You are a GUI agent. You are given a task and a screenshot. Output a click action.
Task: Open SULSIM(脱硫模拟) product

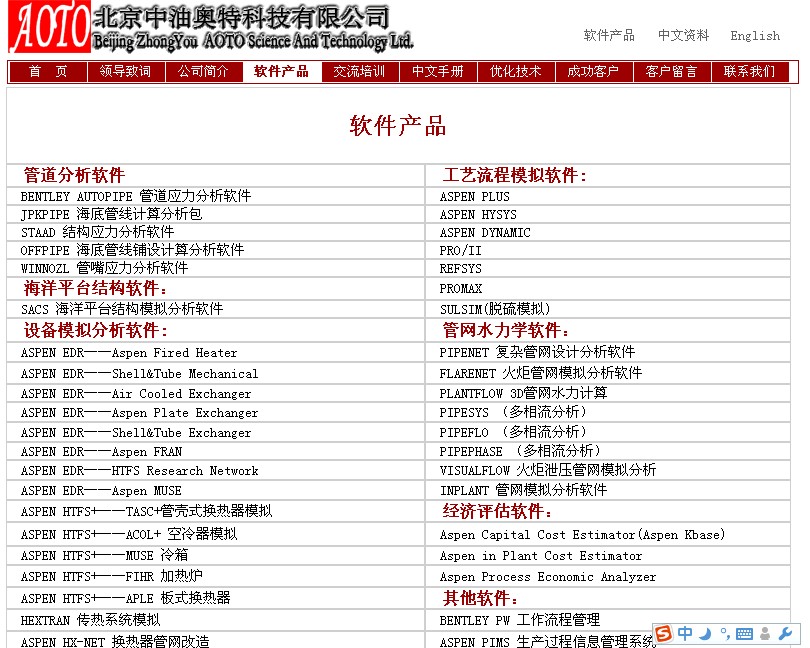click(495, 310)
